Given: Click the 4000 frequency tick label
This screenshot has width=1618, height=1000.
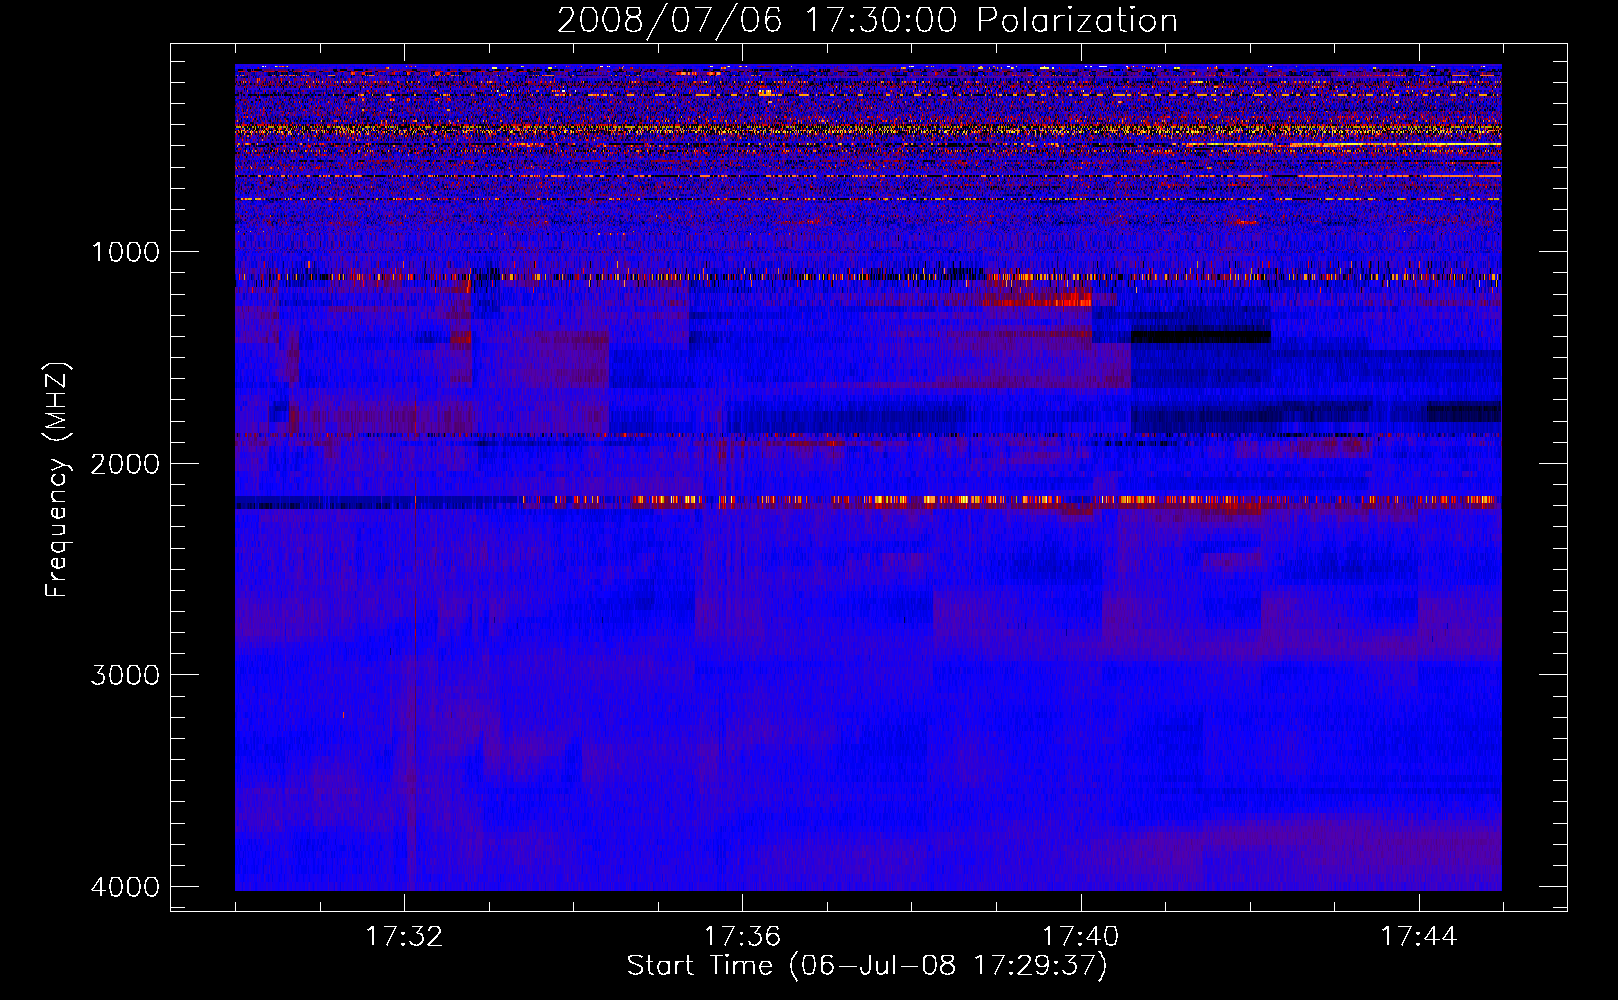Looking at the screenshot, I should [x=125, y=887].
